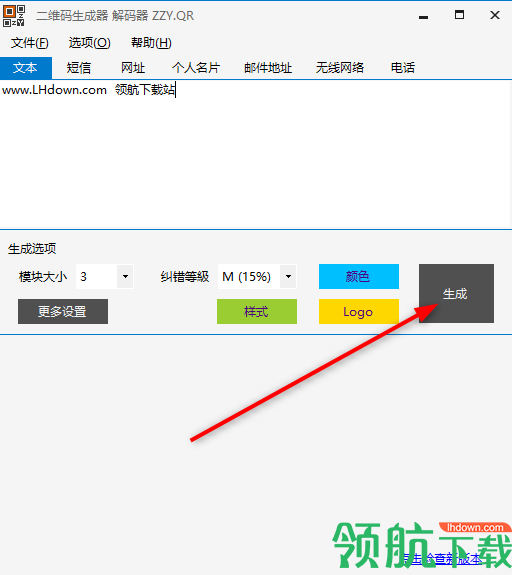The width and height of the screenshot is (512, 575).
Task: Open the 帮助(H) menu
Action: pos(151,43)
